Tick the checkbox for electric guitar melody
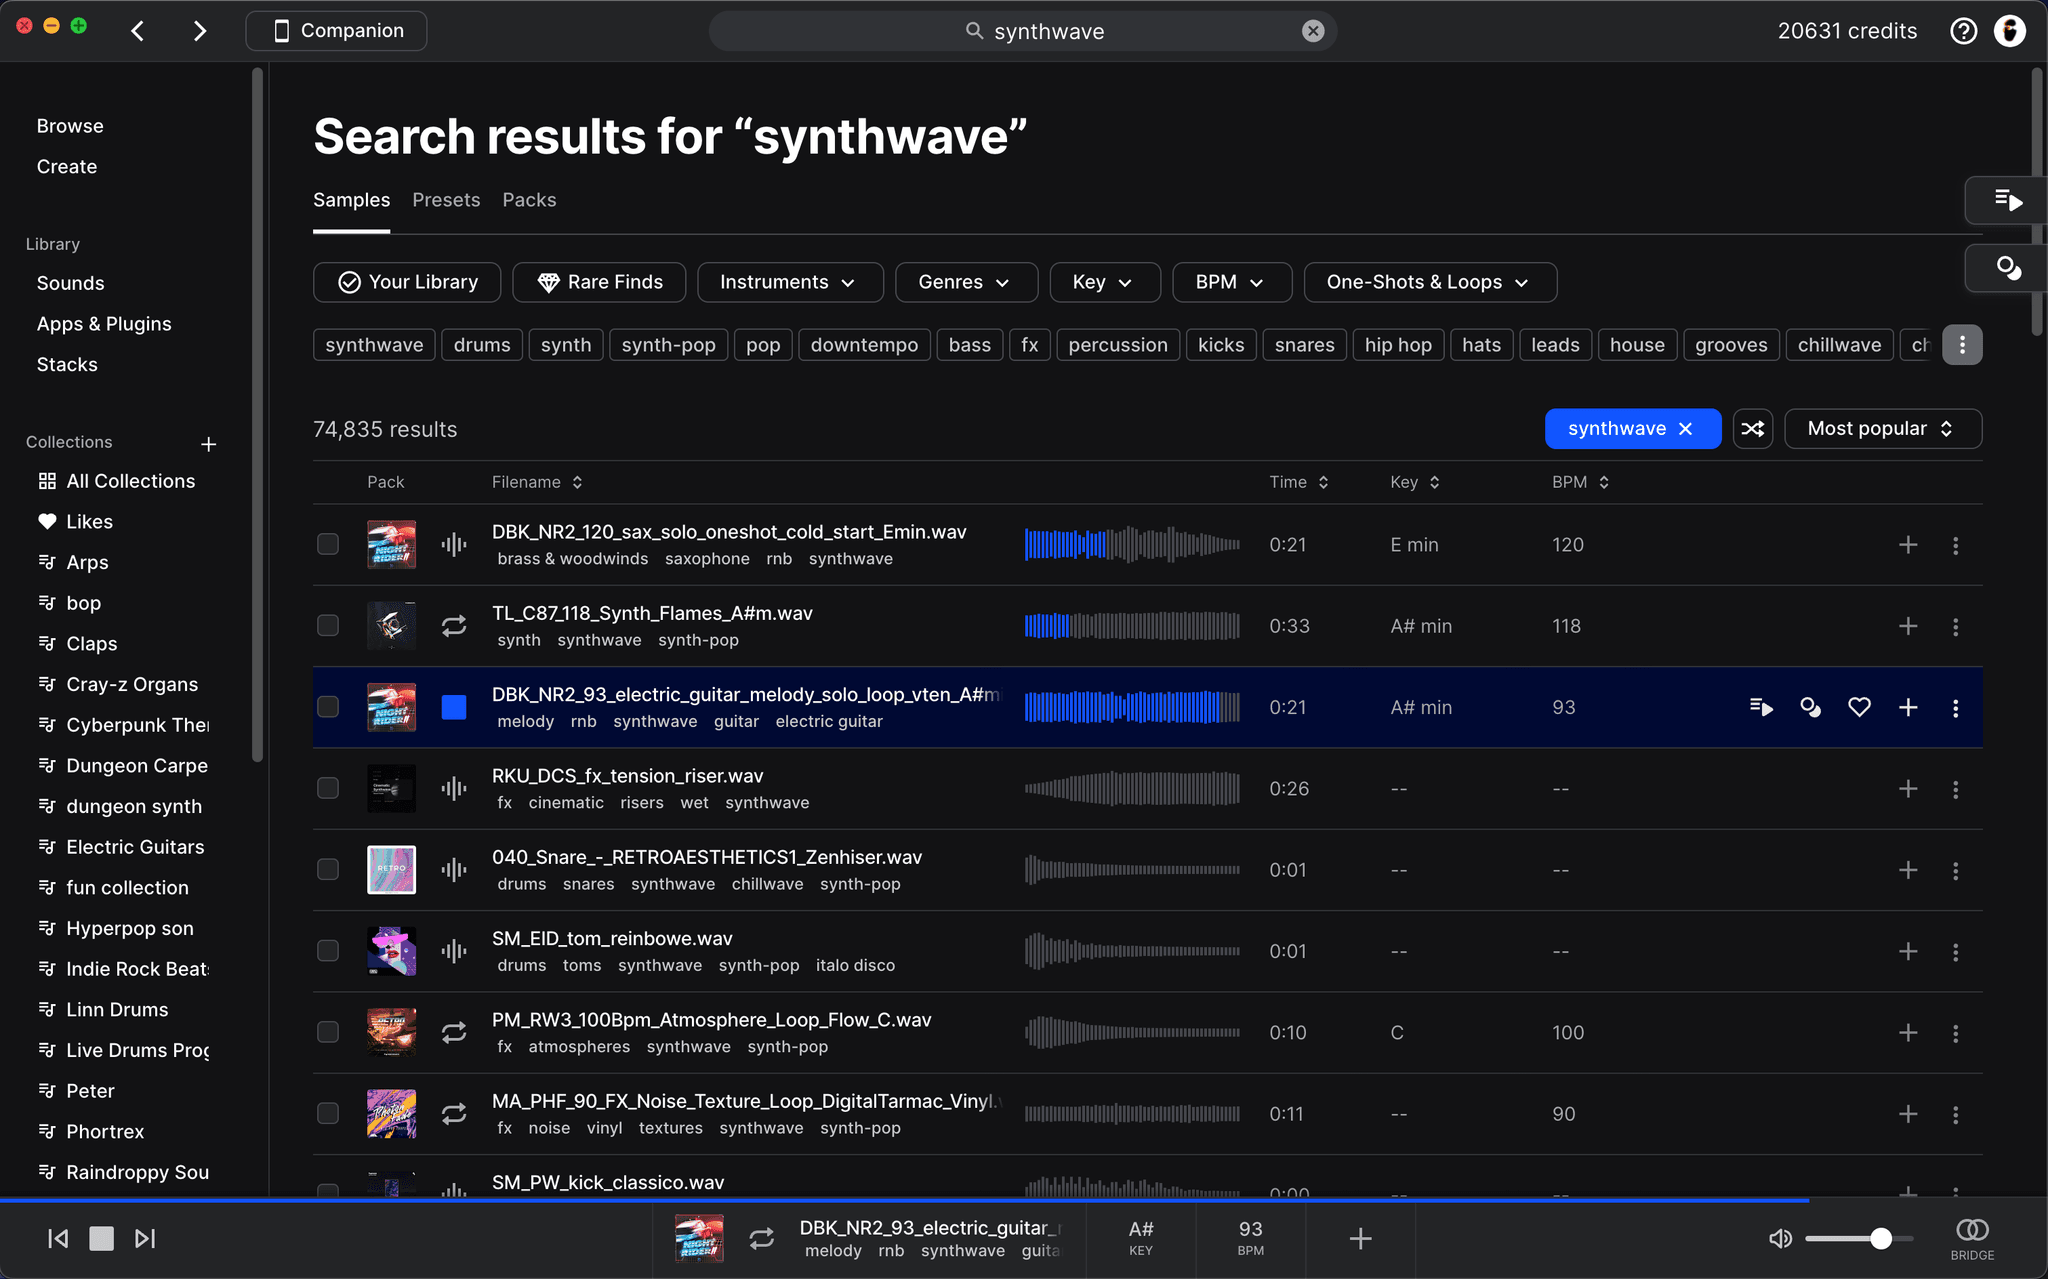The width and height of the screenshot is (2048, 1279). click(328, 707)
